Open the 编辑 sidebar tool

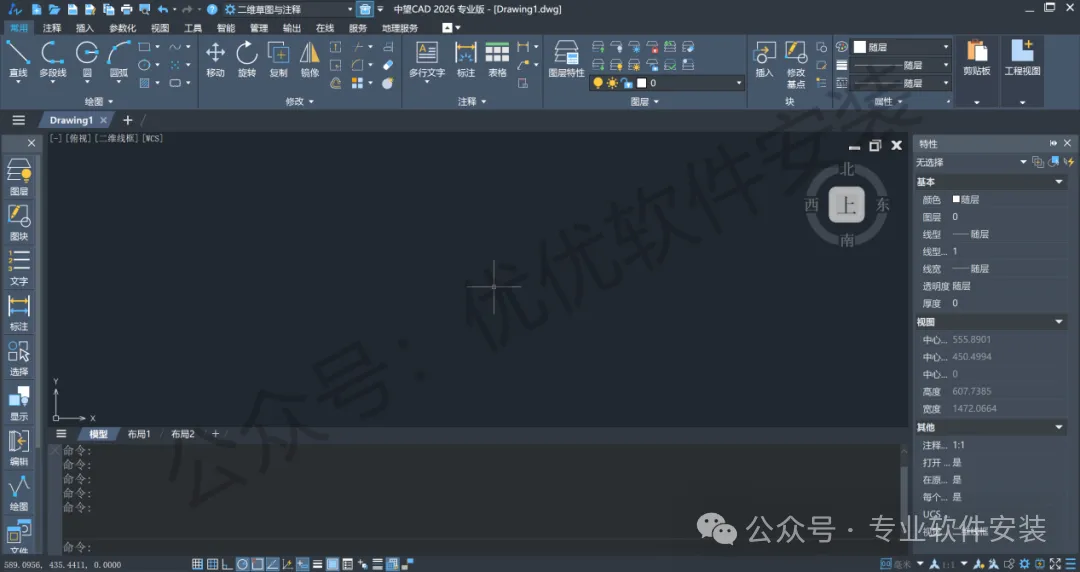(x=19, y=449)
